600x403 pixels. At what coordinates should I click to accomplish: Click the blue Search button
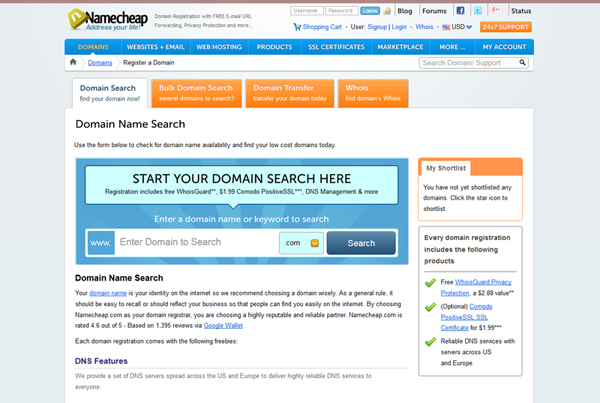[x=361, y=243]
